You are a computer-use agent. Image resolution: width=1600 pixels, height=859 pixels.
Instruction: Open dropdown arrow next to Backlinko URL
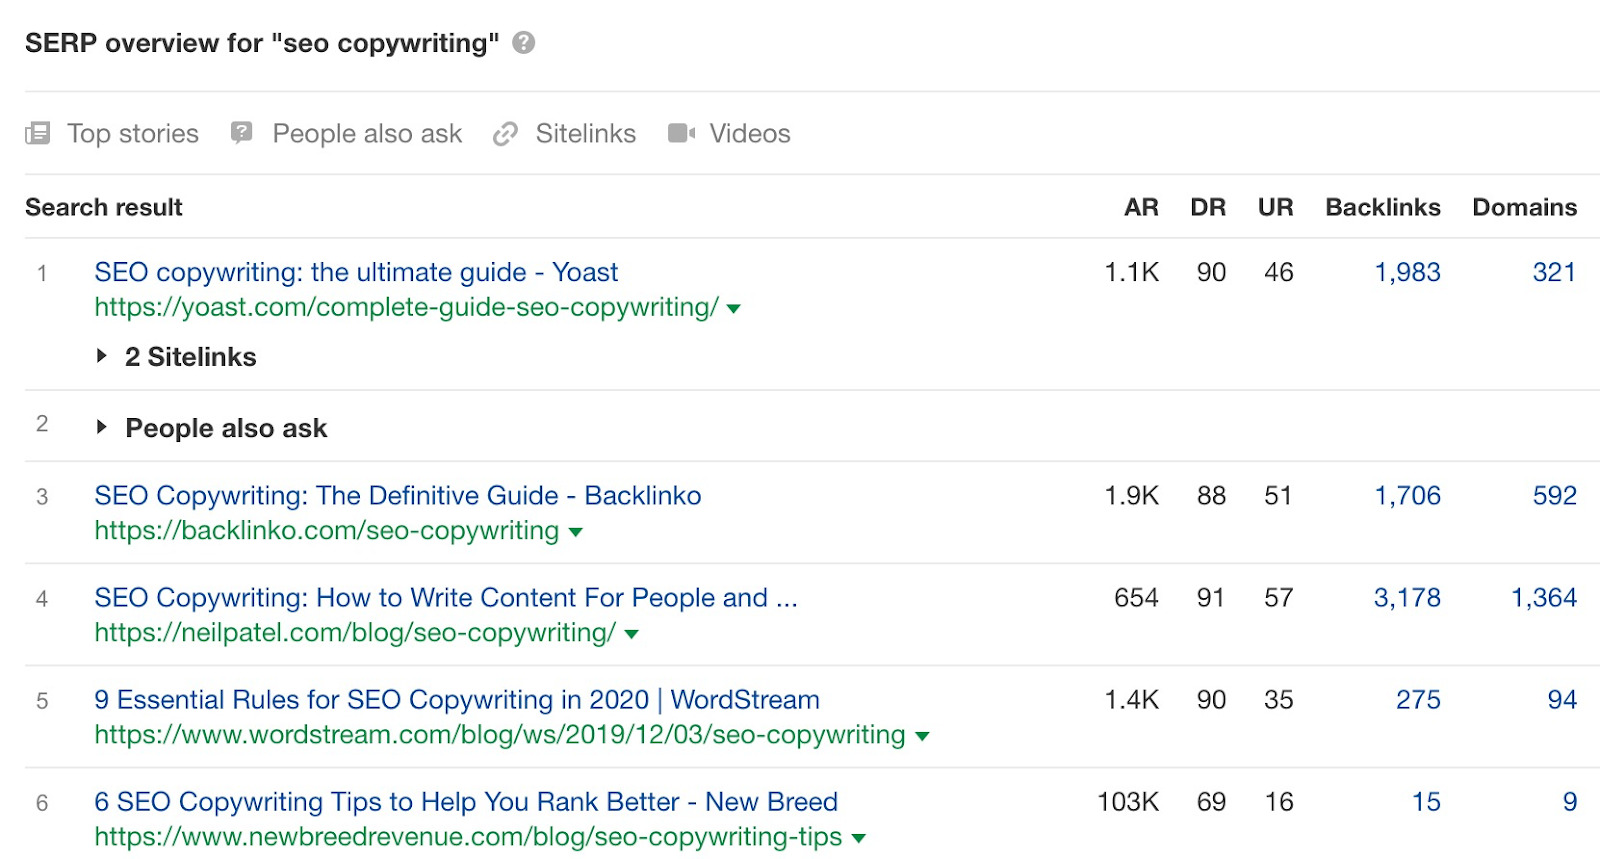pyautogui.click(x=575, y=532)
